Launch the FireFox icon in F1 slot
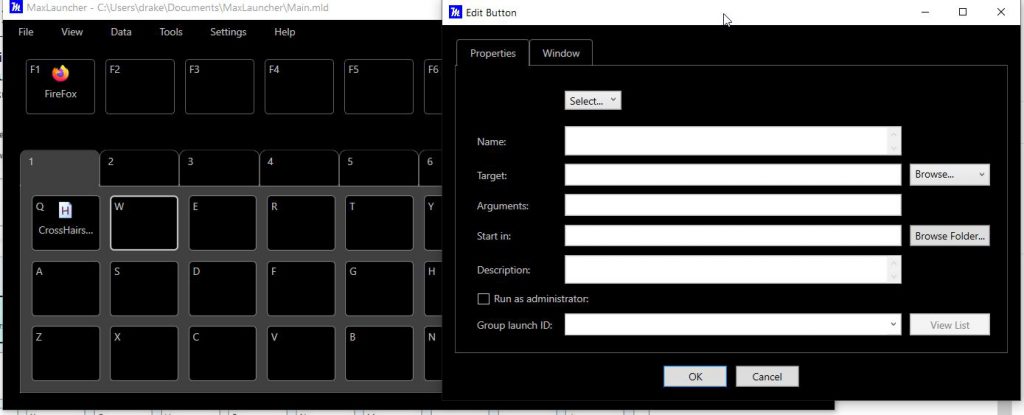 click(60, 74)
